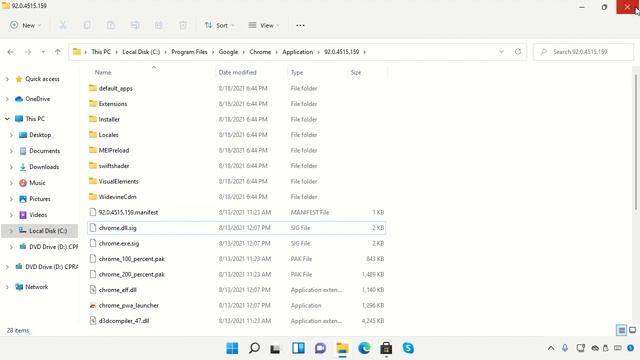
Task: Click the Paste clipboard icon
Action: coord(111,25)
